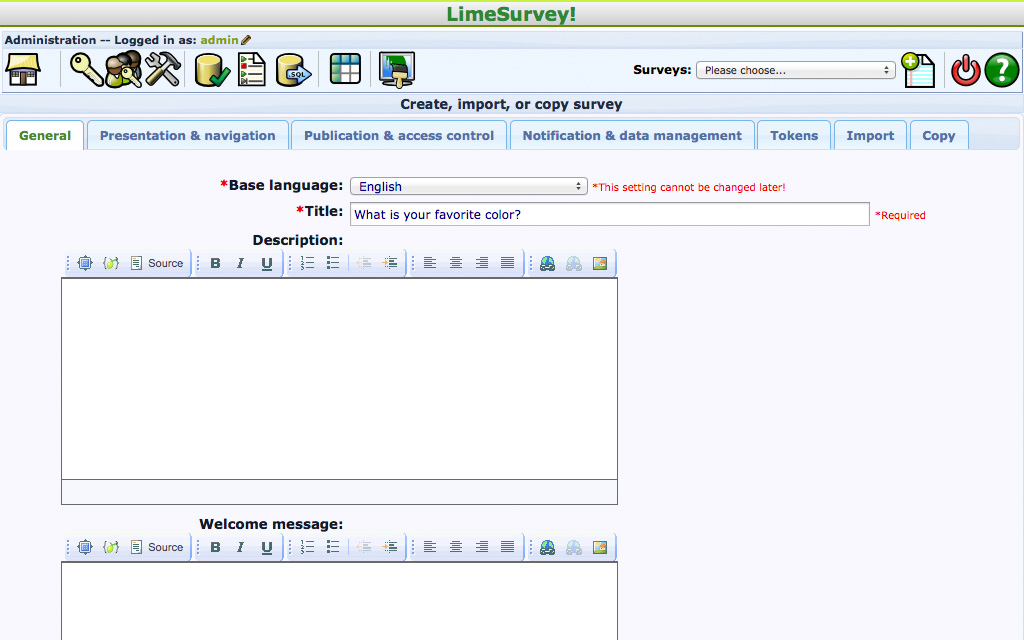Open the Import tab

[871, 135]
